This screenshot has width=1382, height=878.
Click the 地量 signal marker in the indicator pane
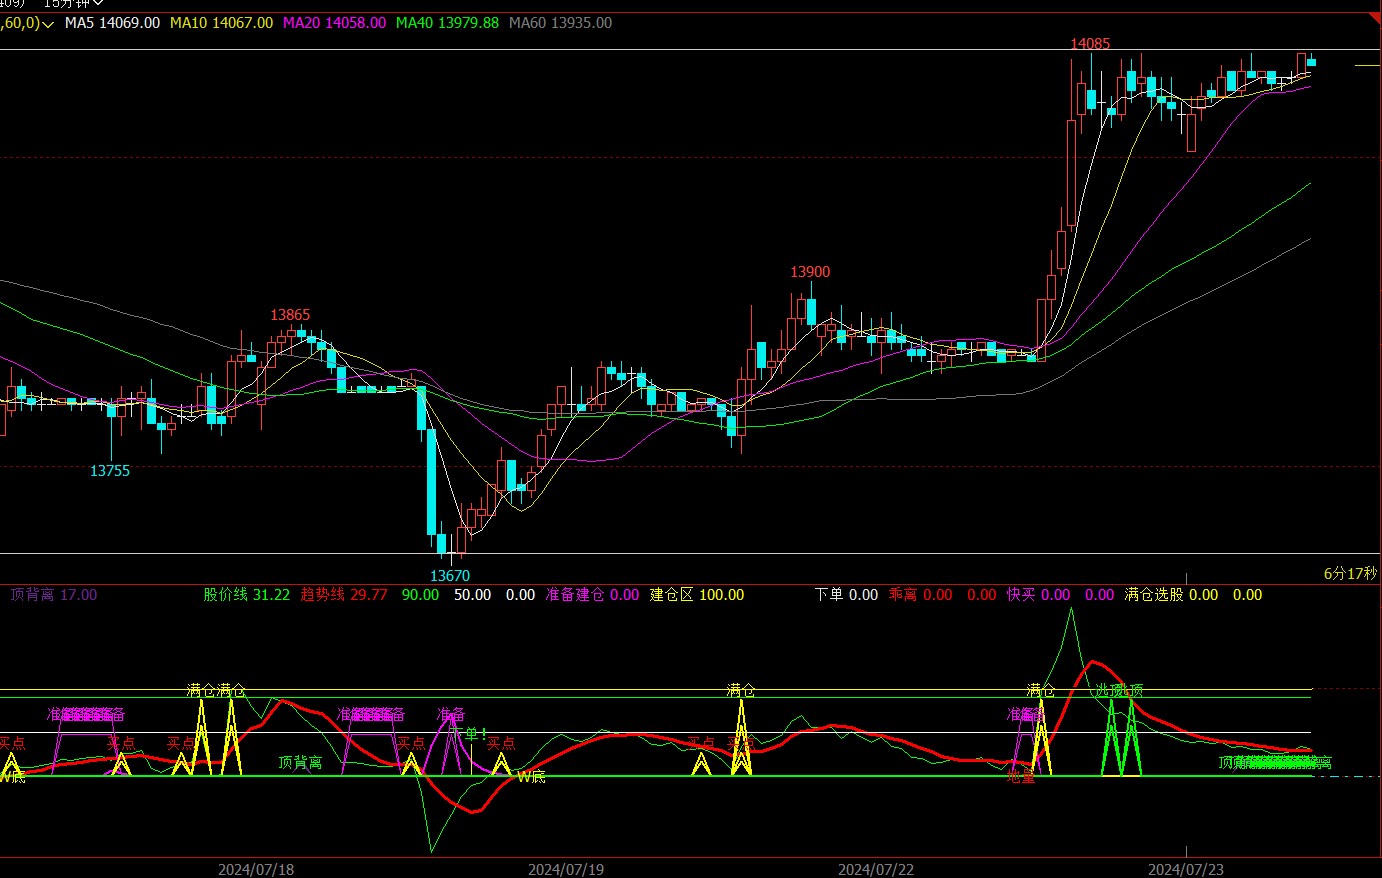click(1021, 777)
